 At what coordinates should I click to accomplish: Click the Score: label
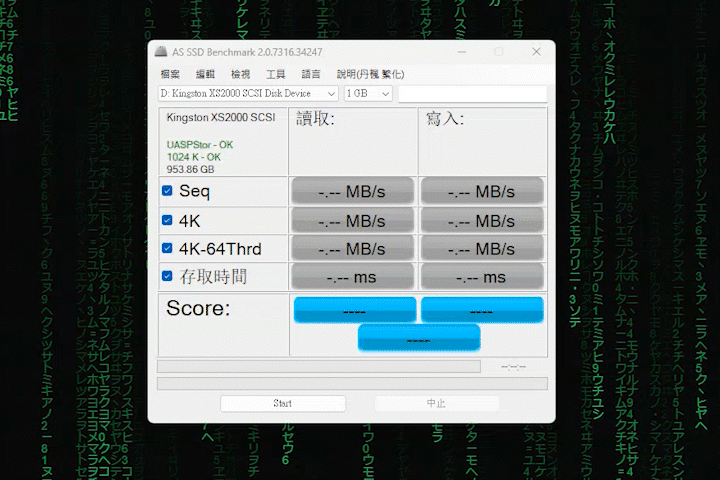point(198,308)
